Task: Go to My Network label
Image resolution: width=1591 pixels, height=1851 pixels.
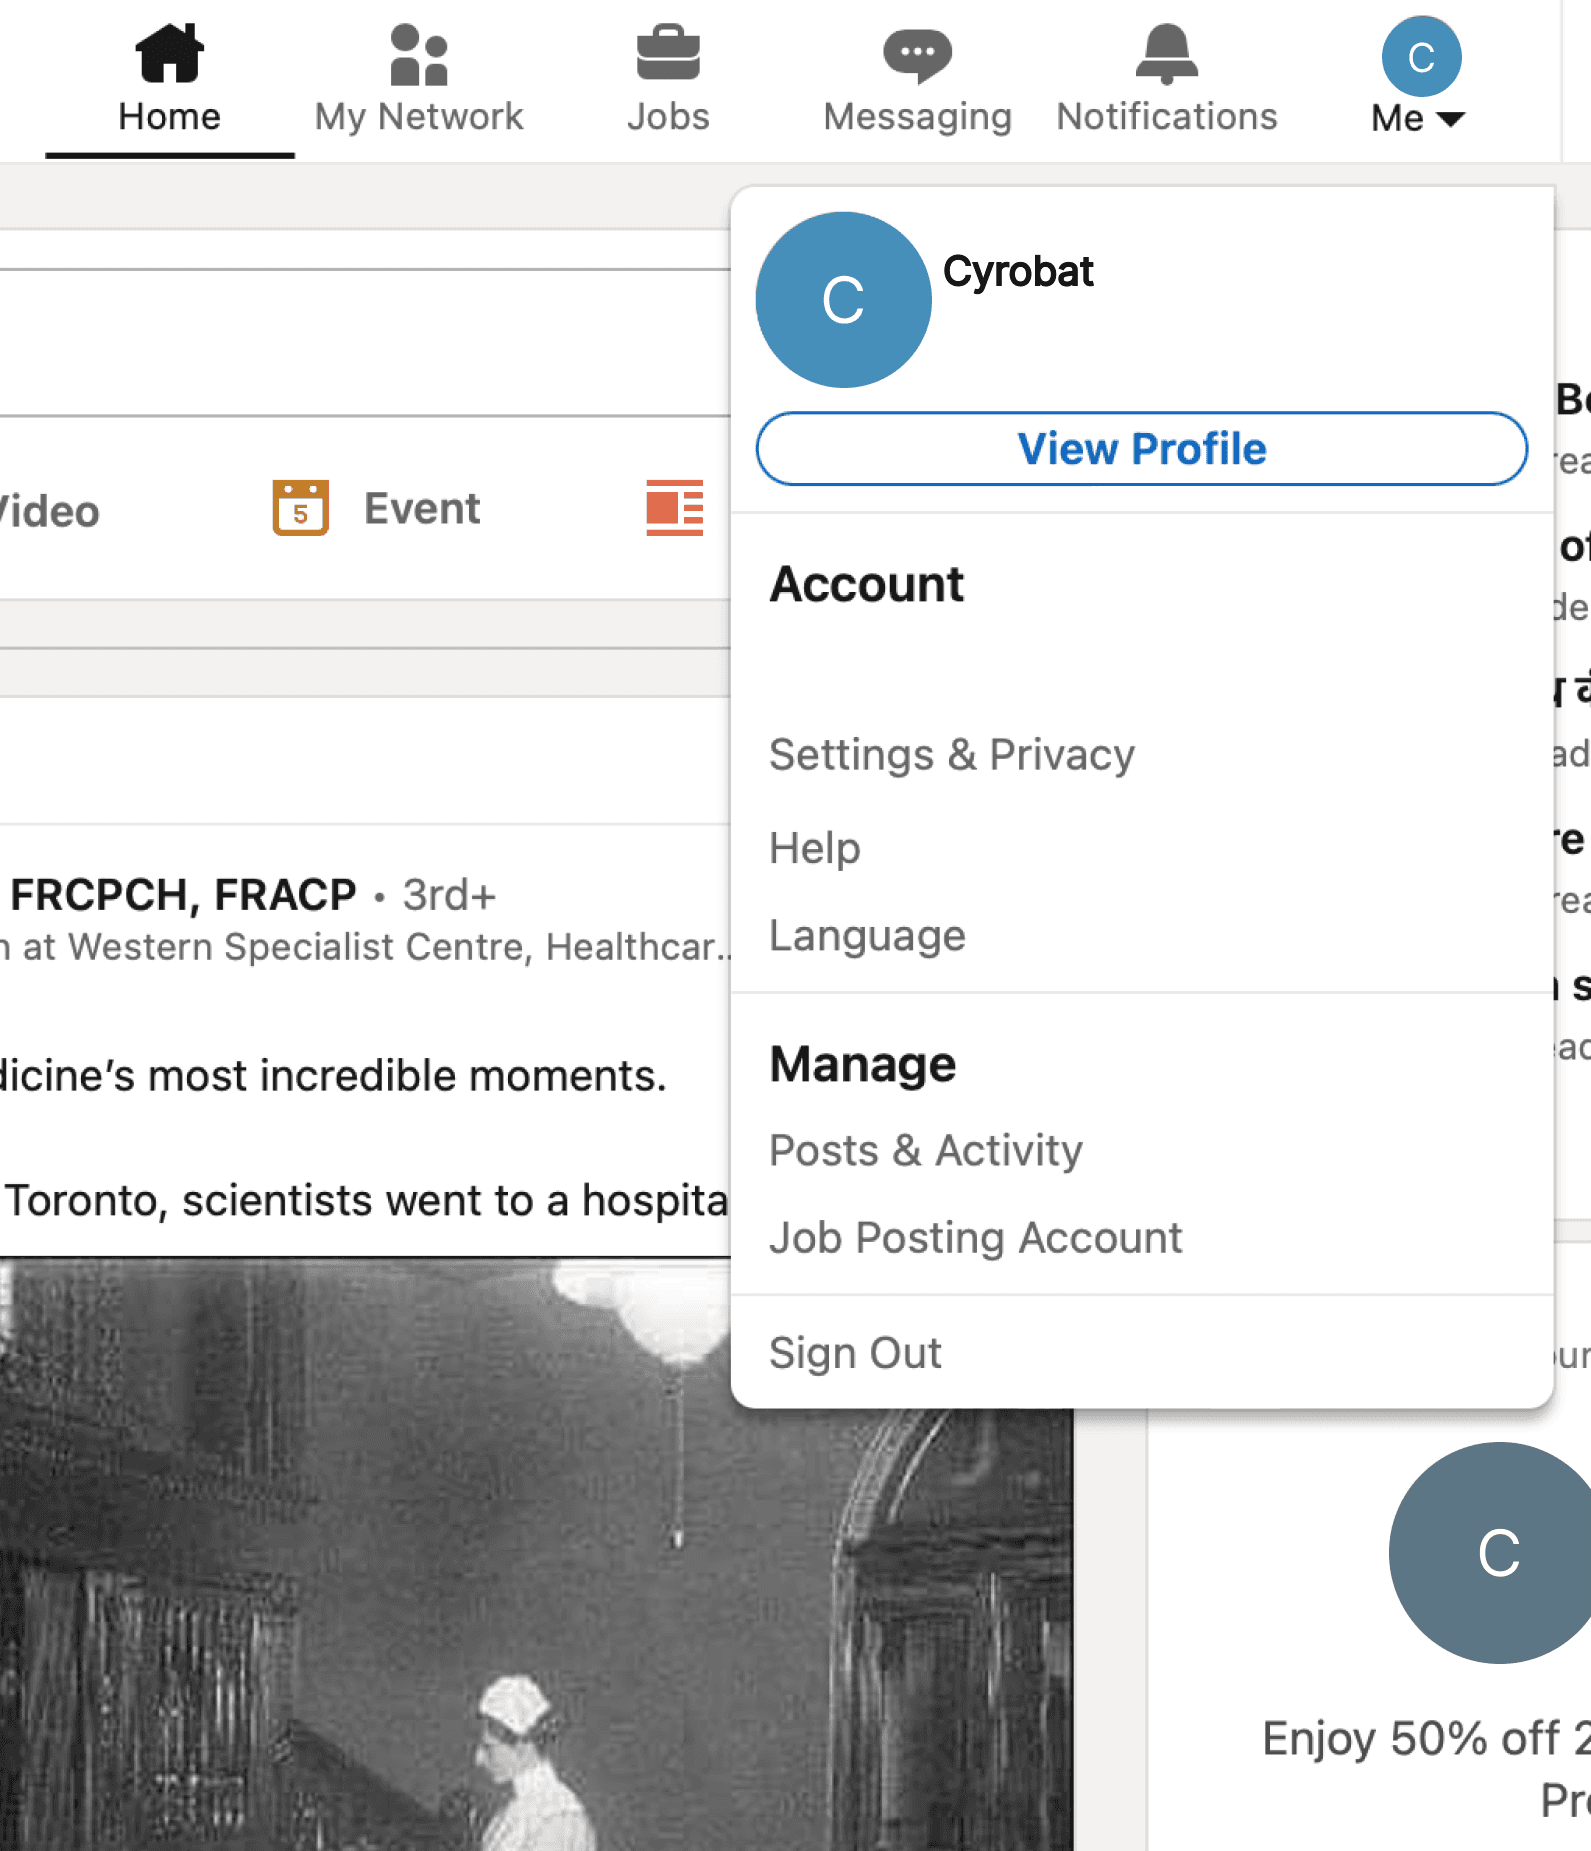Action: [x=419, y=117]
